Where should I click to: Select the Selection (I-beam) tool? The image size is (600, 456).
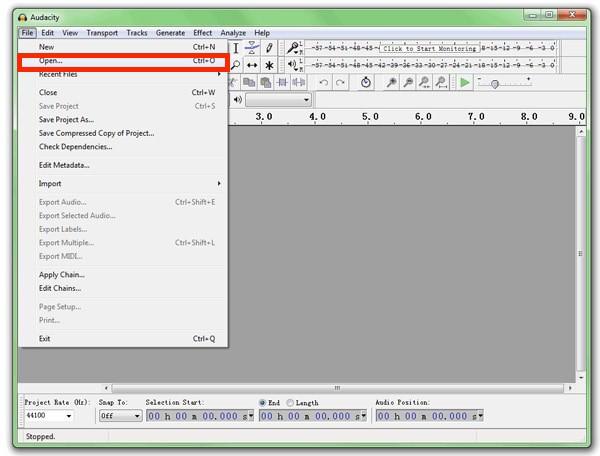point(236,48)
